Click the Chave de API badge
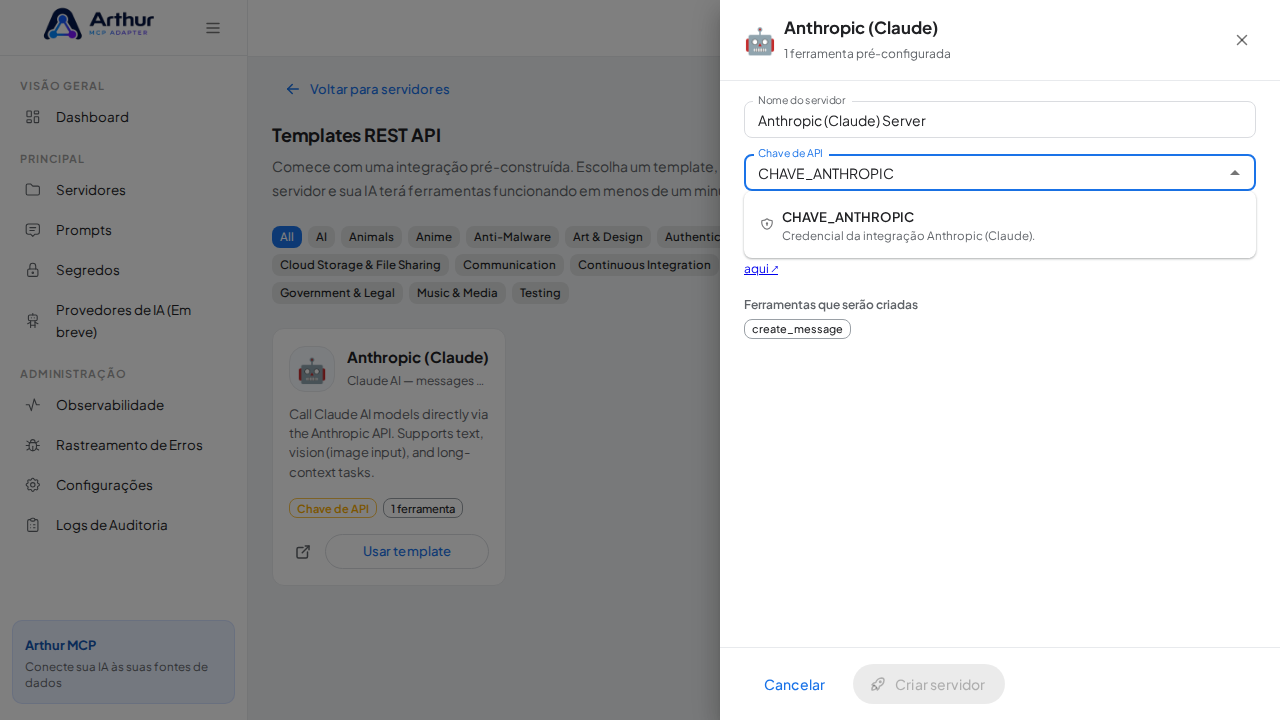This screenshot has width=1280, height=720. pos(333,508)
